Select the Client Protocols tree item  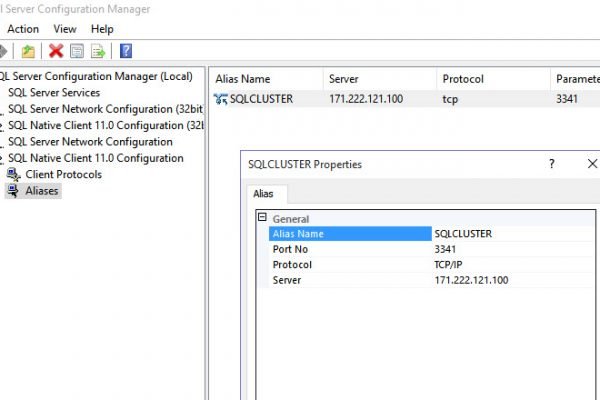pyautogui.click(x=64, y=175)
